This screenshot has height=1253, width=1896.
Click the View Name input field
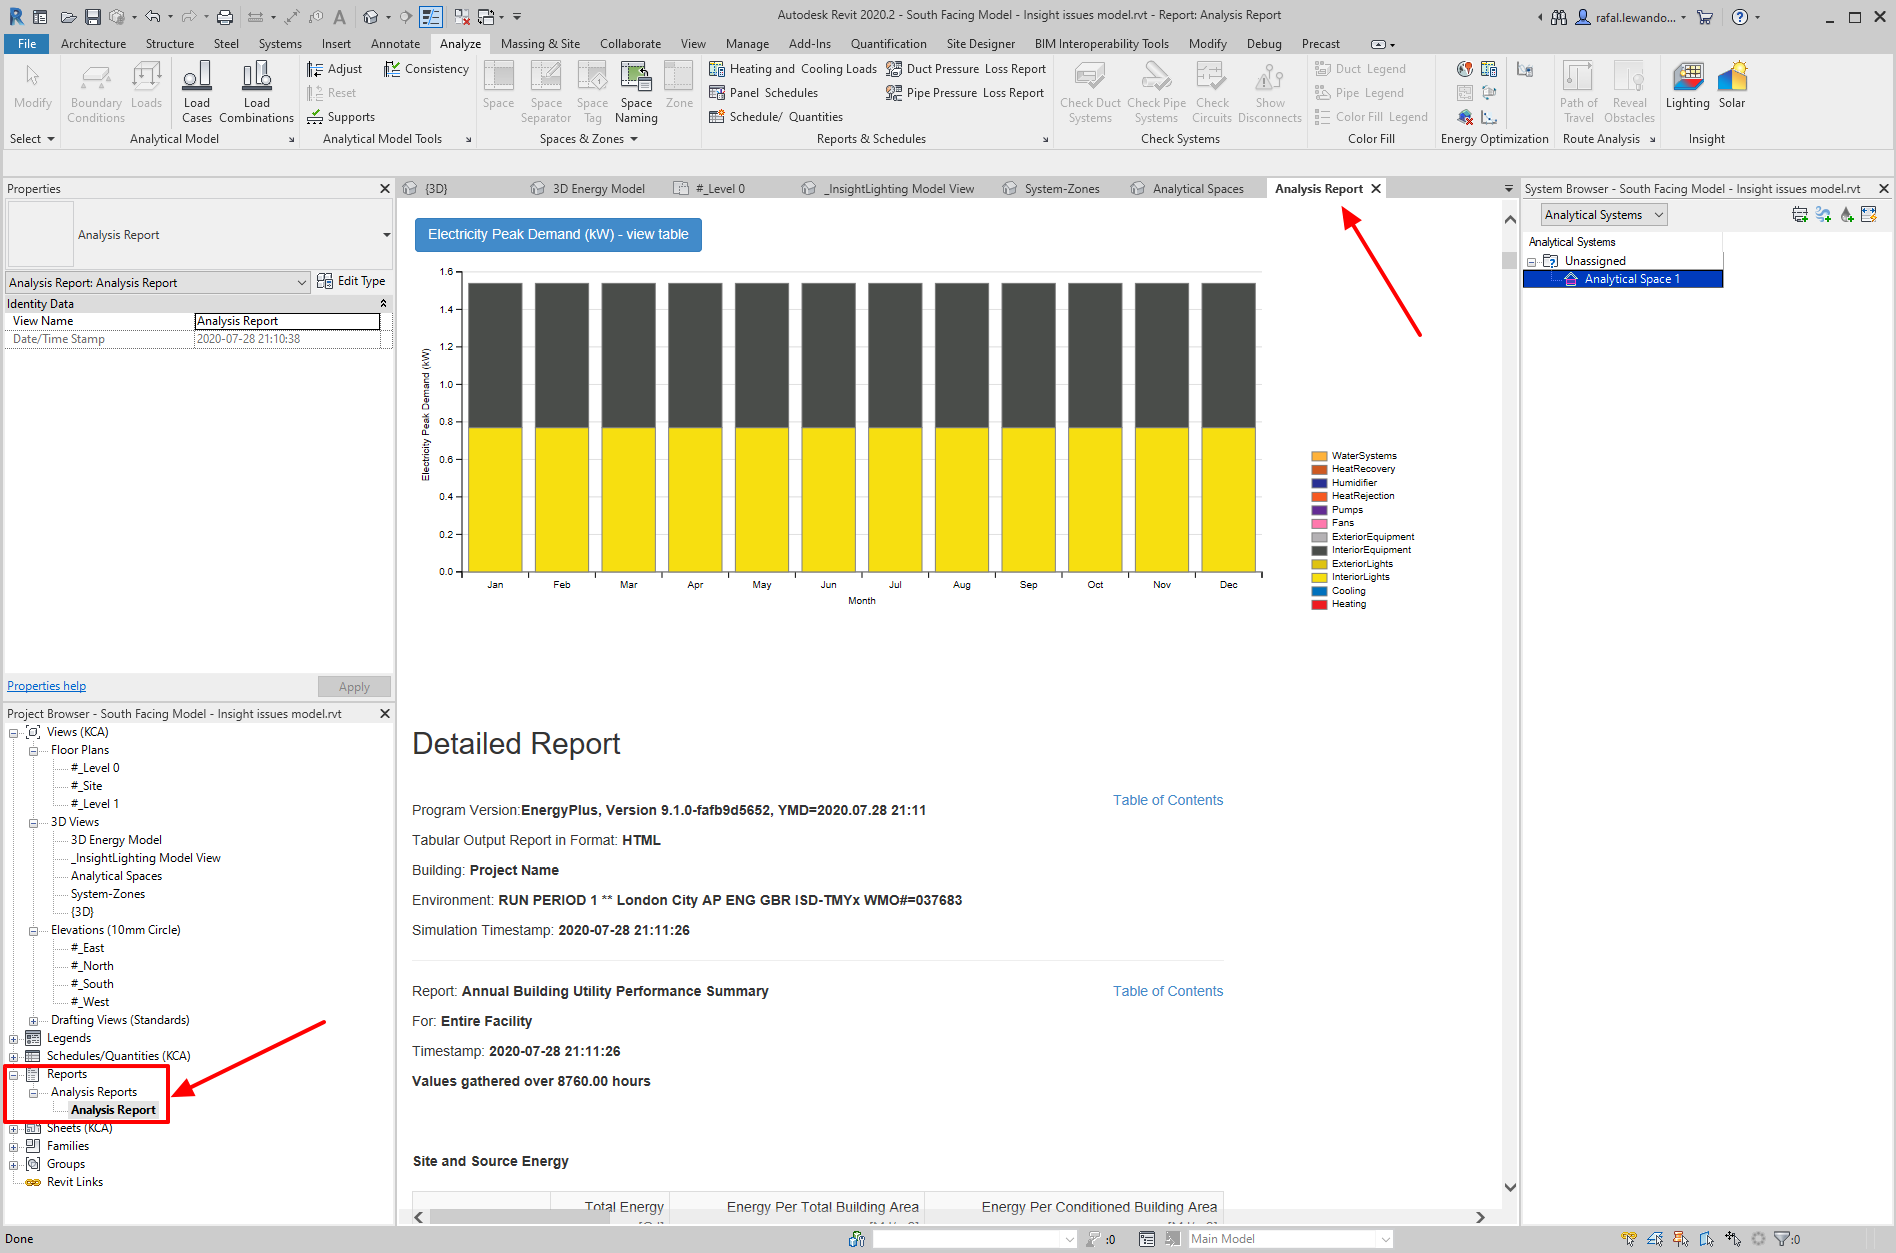tap(287, 321)
